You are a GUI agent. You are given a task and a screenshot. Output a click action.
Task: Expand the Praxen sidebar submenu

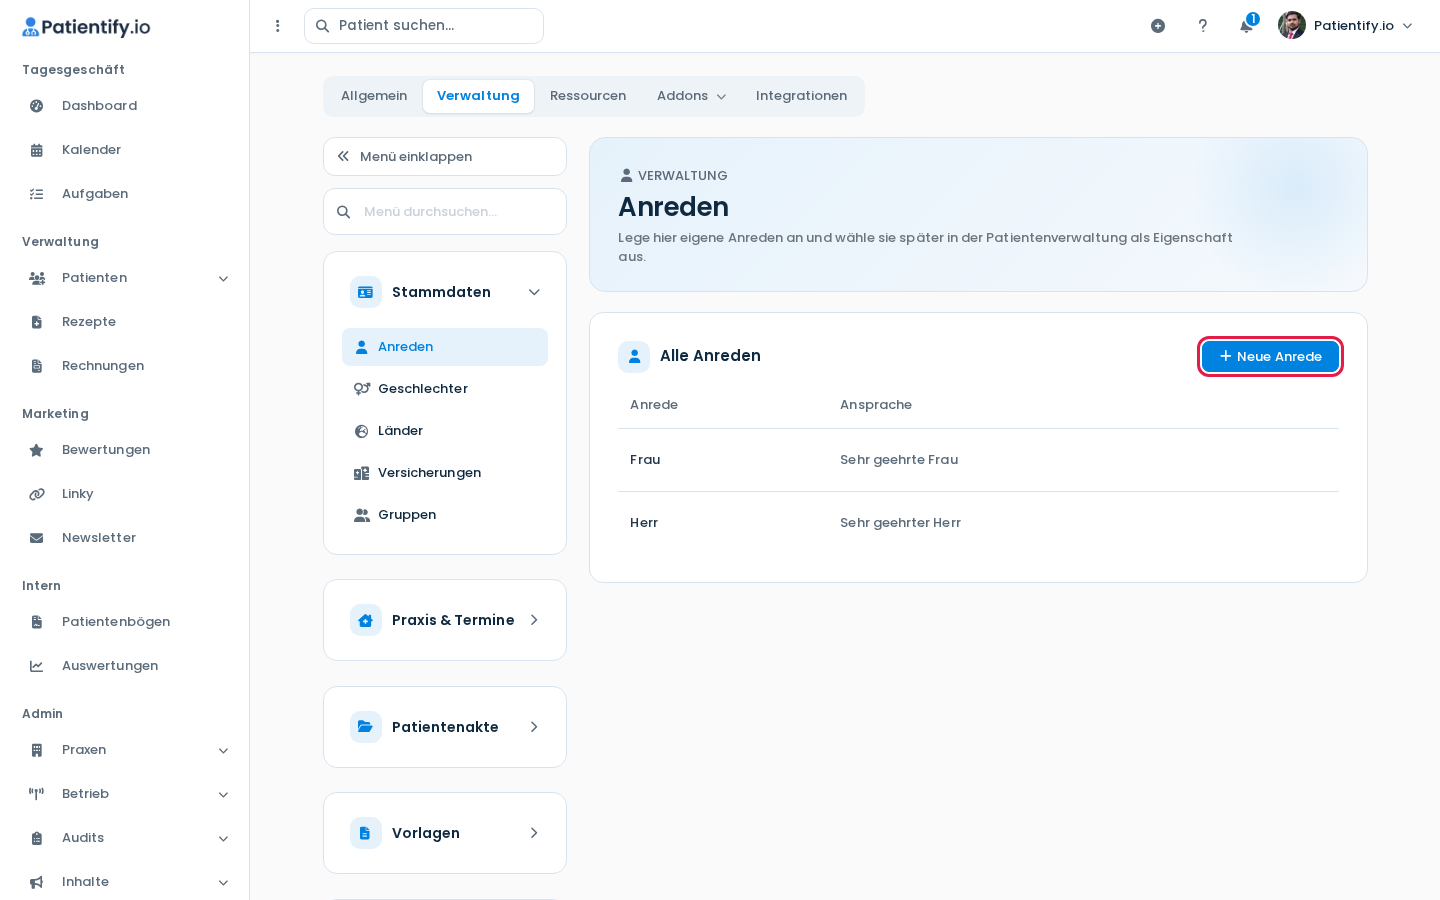point(223,751)
